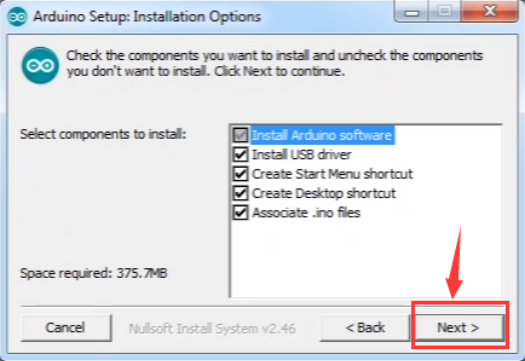
Task: Click the Arduino logo in the title bar
Action: coord(17,17)
